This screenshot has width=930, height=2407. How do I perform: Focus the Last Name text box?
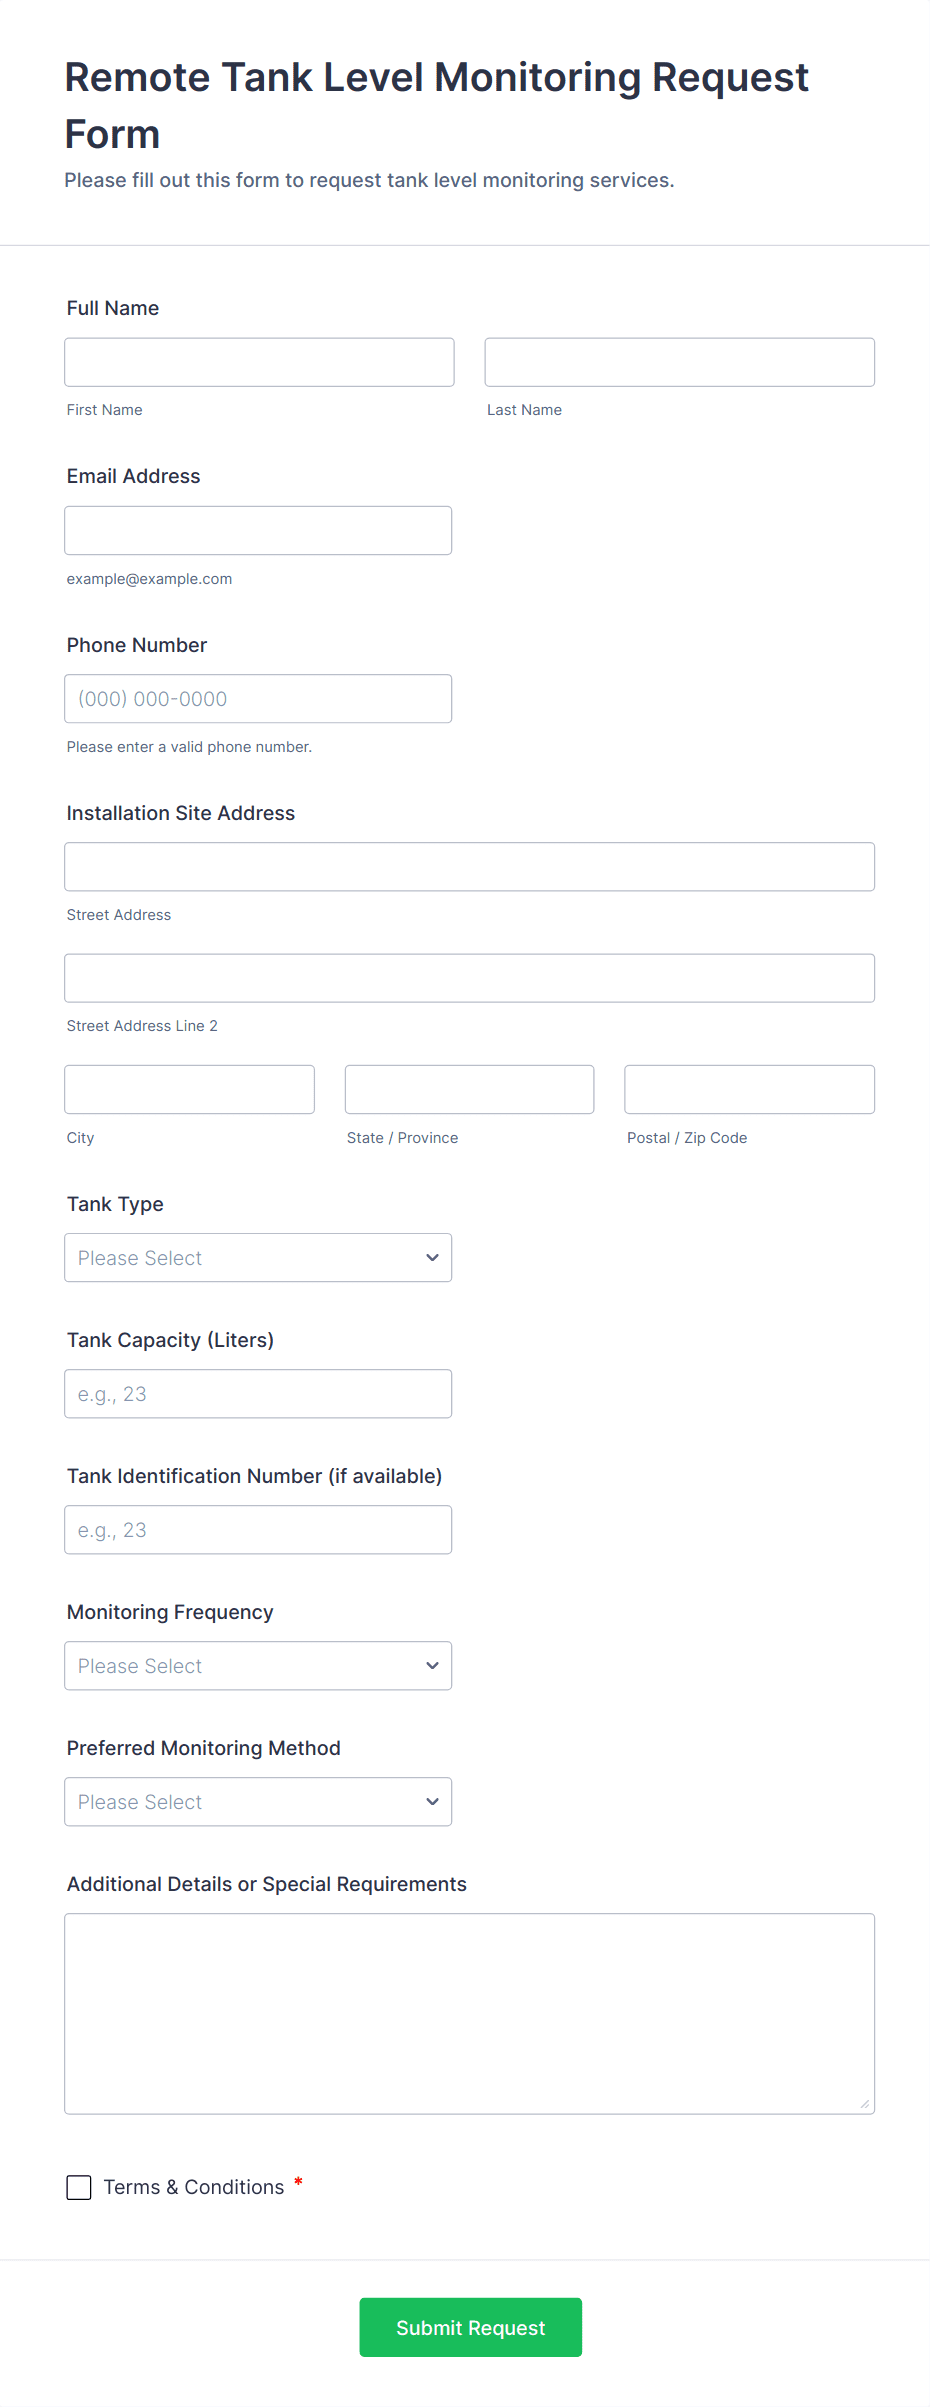pos(679,362)
